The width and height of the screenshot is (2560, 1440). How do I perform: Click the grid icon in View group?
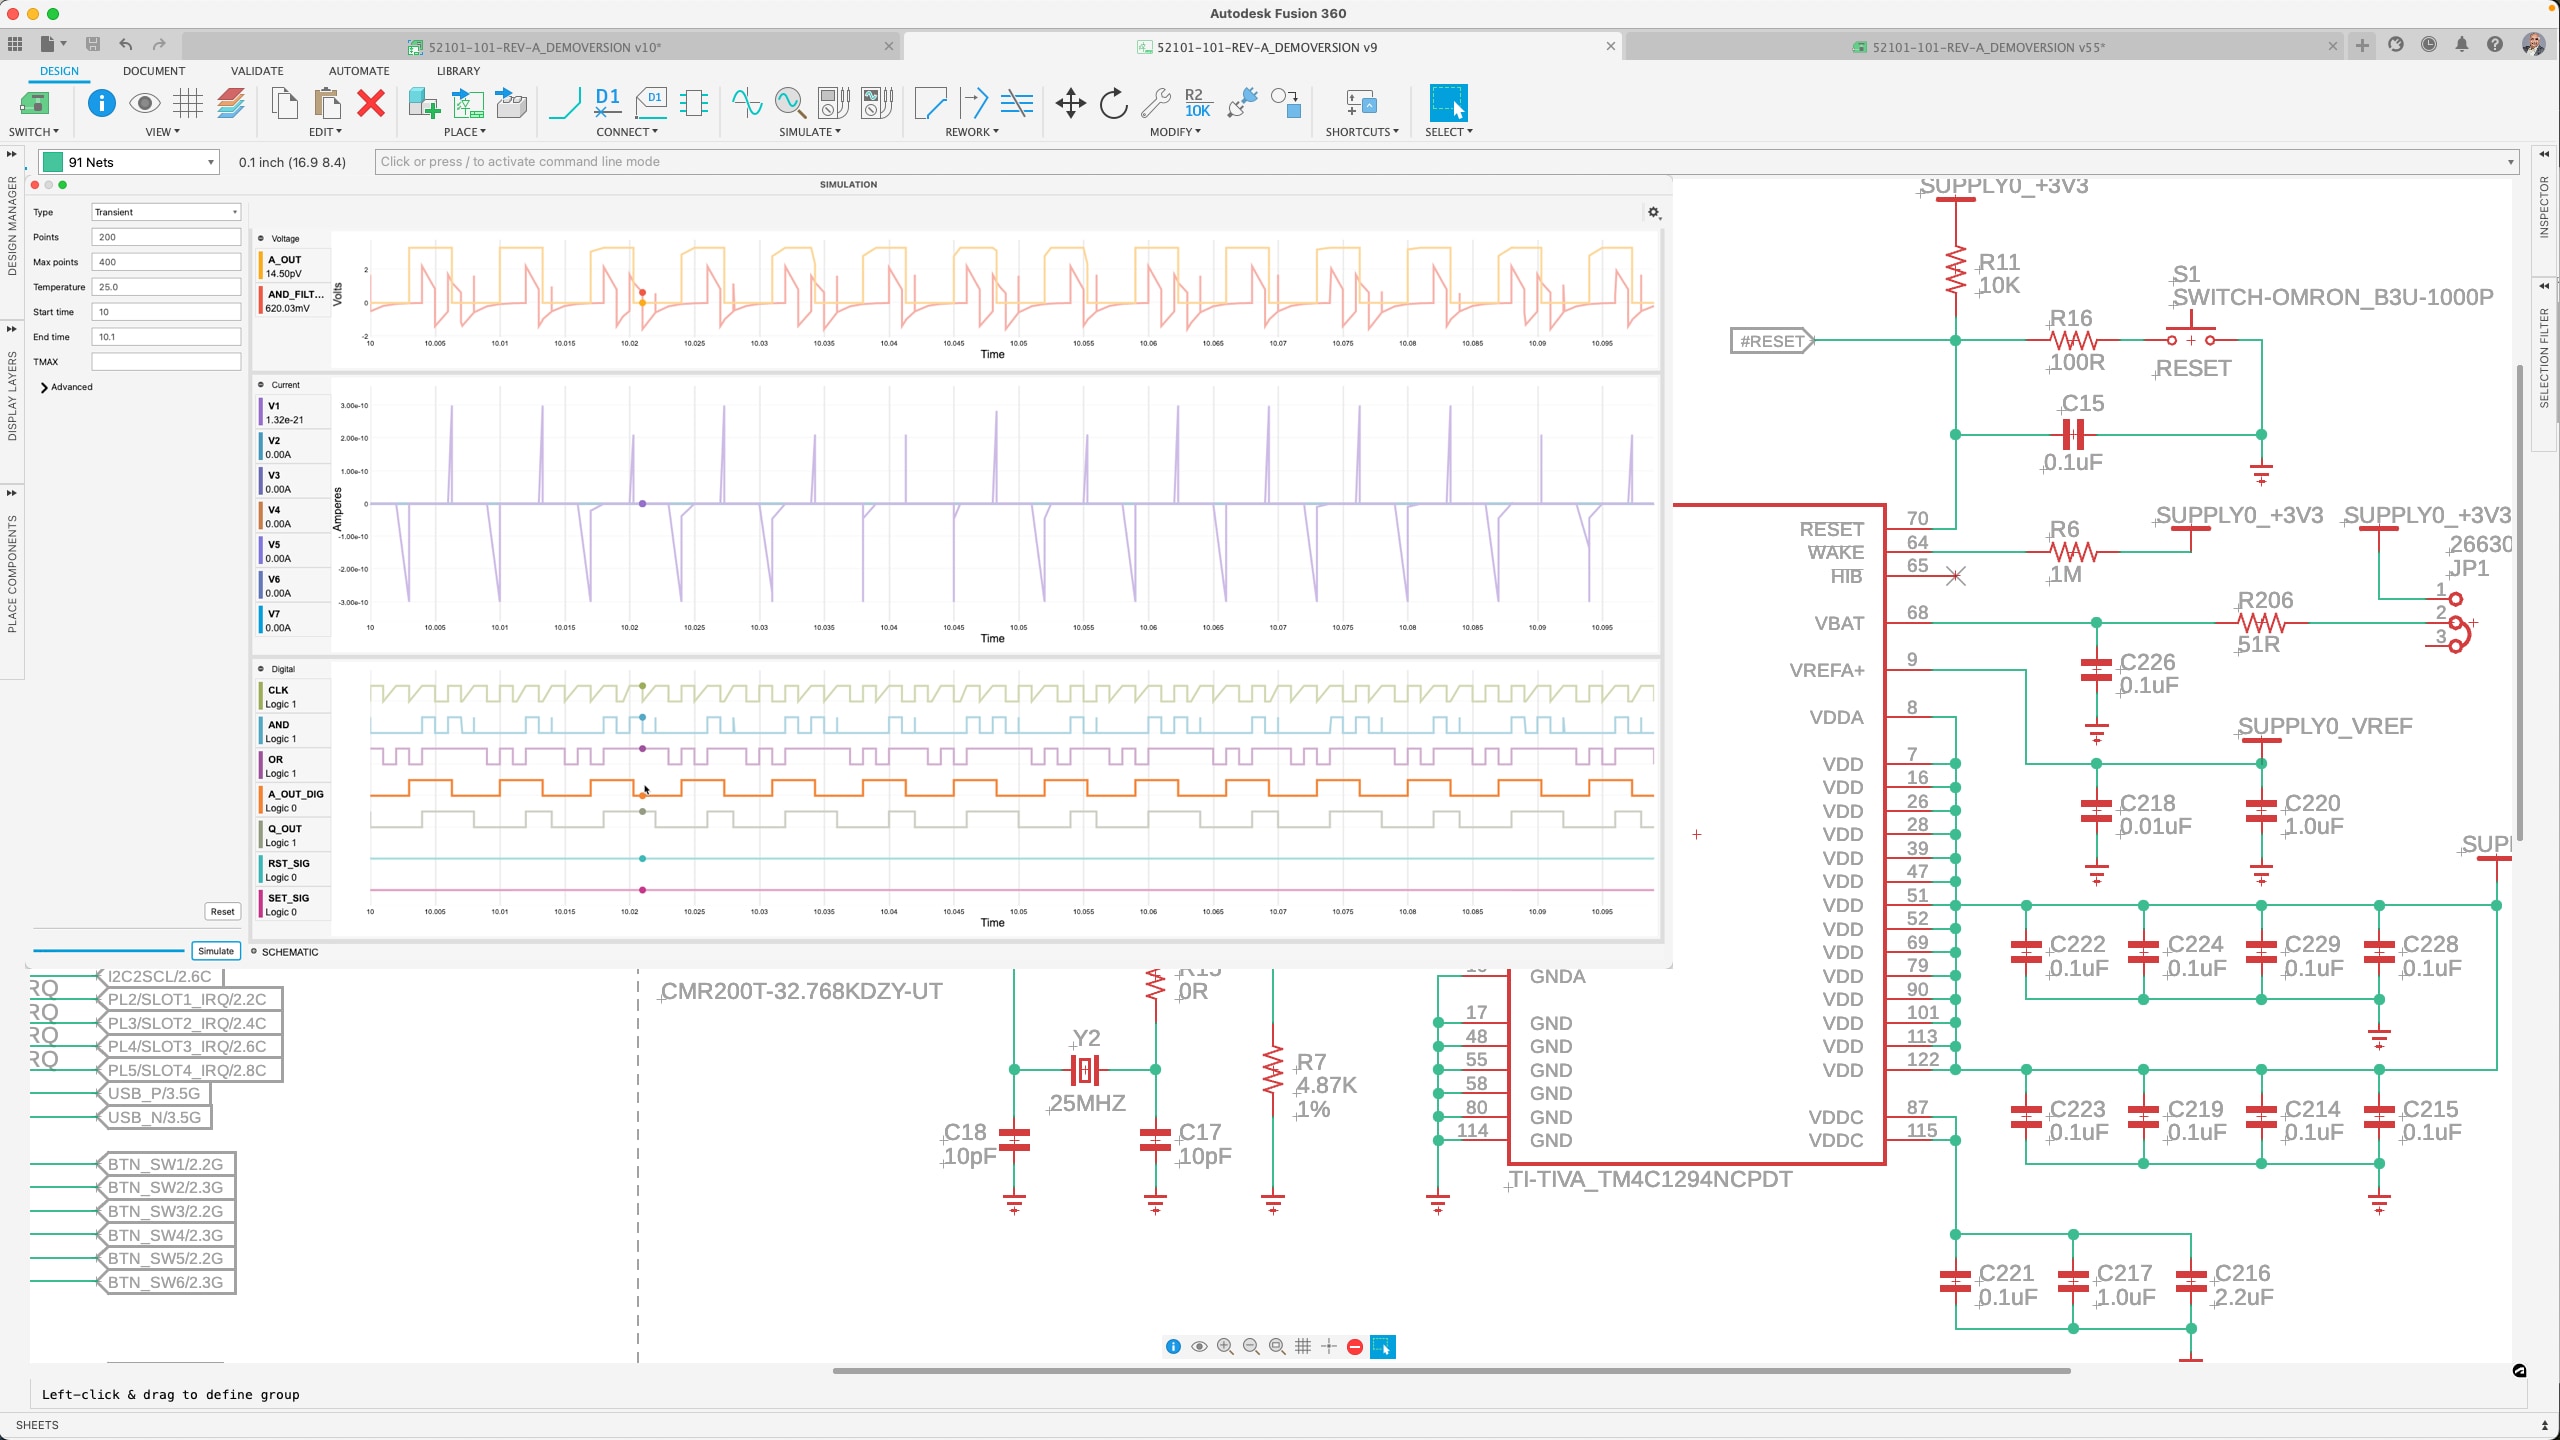tap(187, 103)
